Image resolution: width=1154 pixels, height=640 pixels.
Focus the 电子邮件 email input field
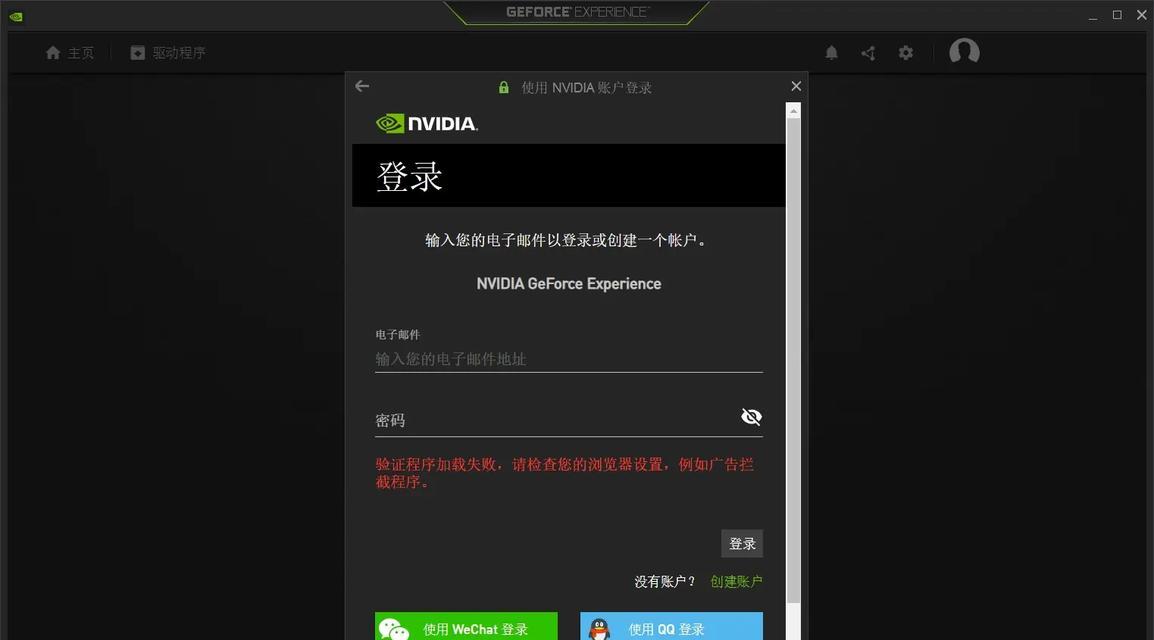click(568, 359)
